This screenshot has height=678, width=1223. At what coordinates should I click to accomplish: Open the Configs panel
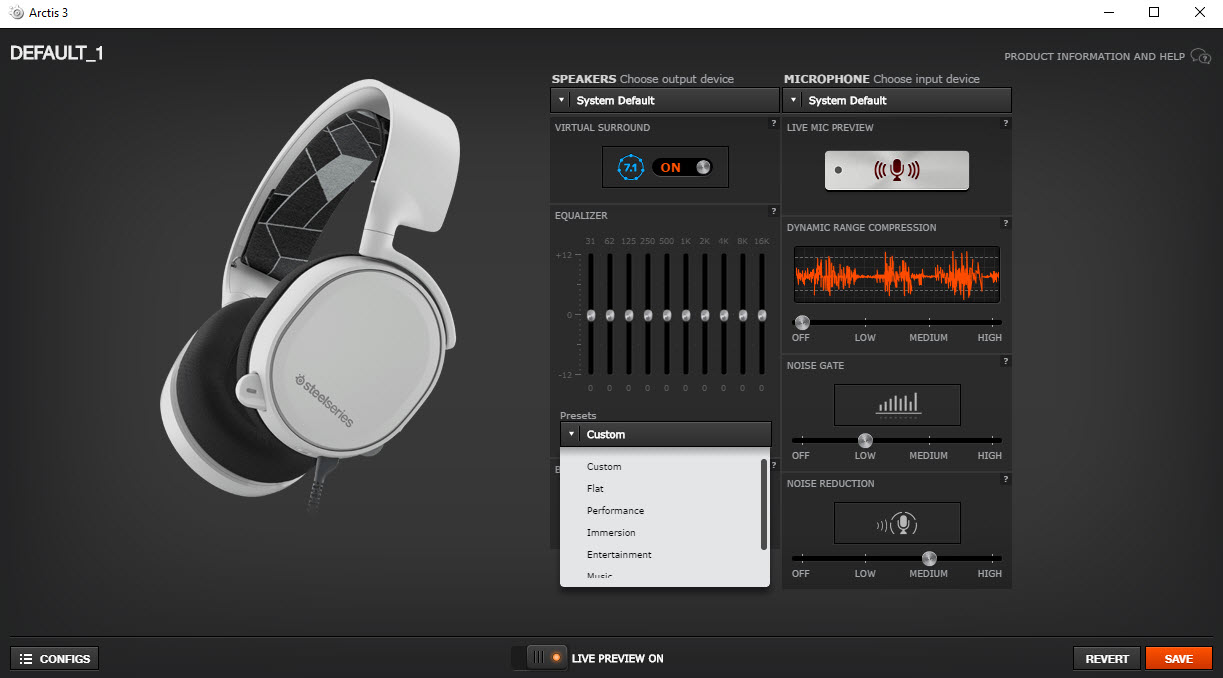(x=55, y=658)
